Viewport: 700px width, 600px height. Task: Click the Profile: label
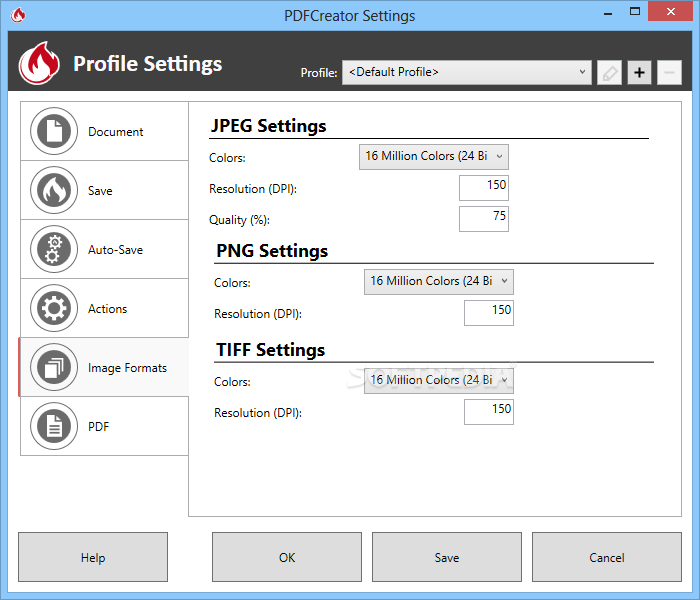click(319, 73)
